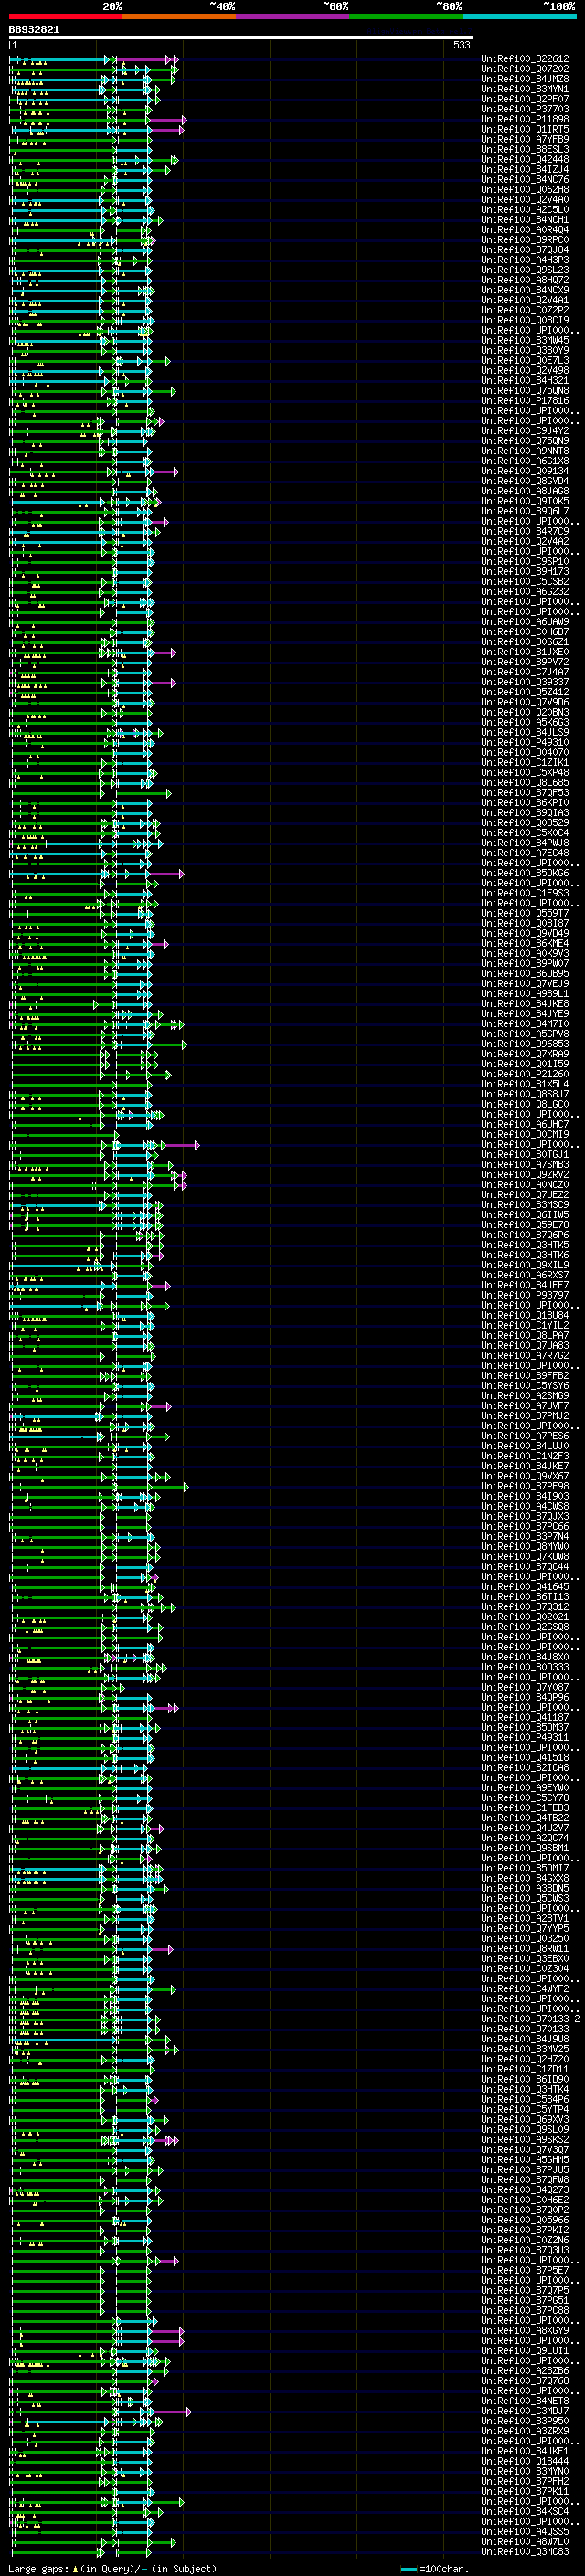Pick the UniRef100_Q0BCI9 label
Viewport: 585px width, 2576px height.
coord(525,320)
